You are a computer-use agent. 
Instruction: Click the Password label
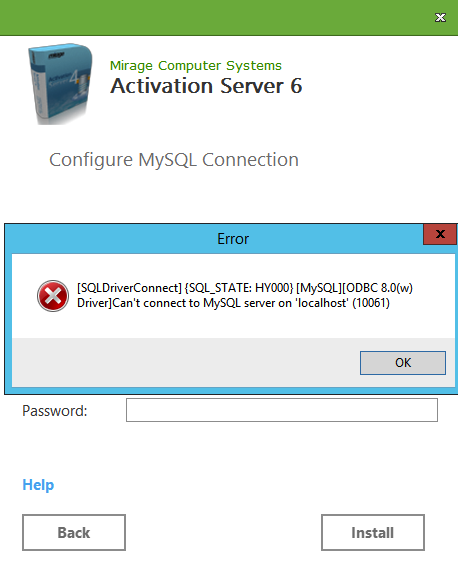(x=55, y=411)
